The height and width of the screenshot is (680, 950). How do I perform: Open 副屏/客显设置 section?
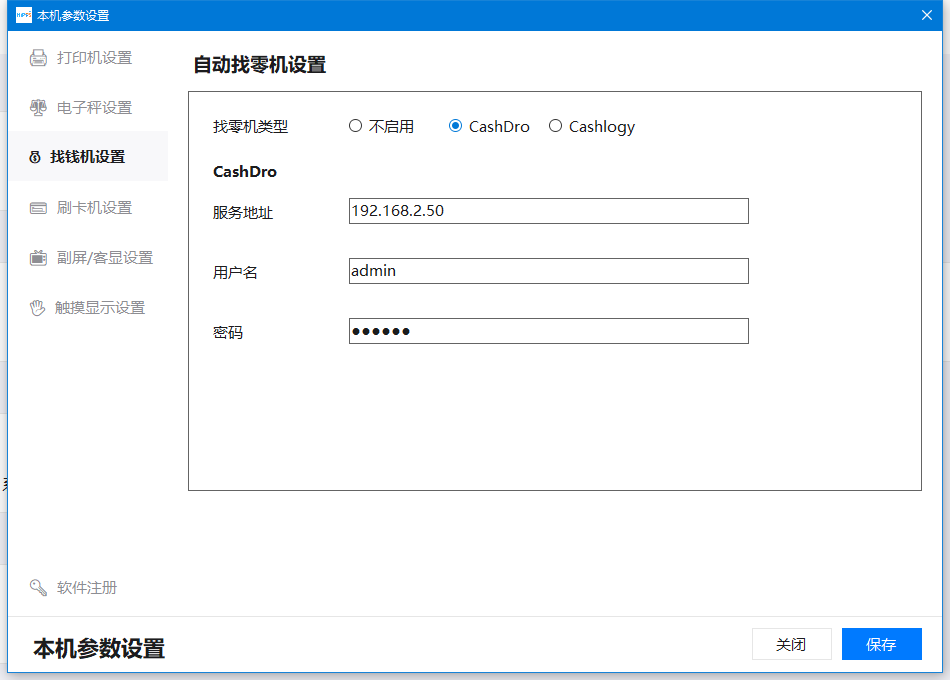[x=88, y=258]
